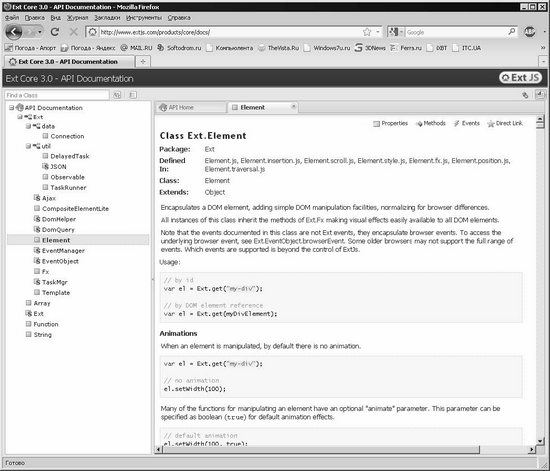Jump to Methods section
The image size is (550, 471).
430,123
